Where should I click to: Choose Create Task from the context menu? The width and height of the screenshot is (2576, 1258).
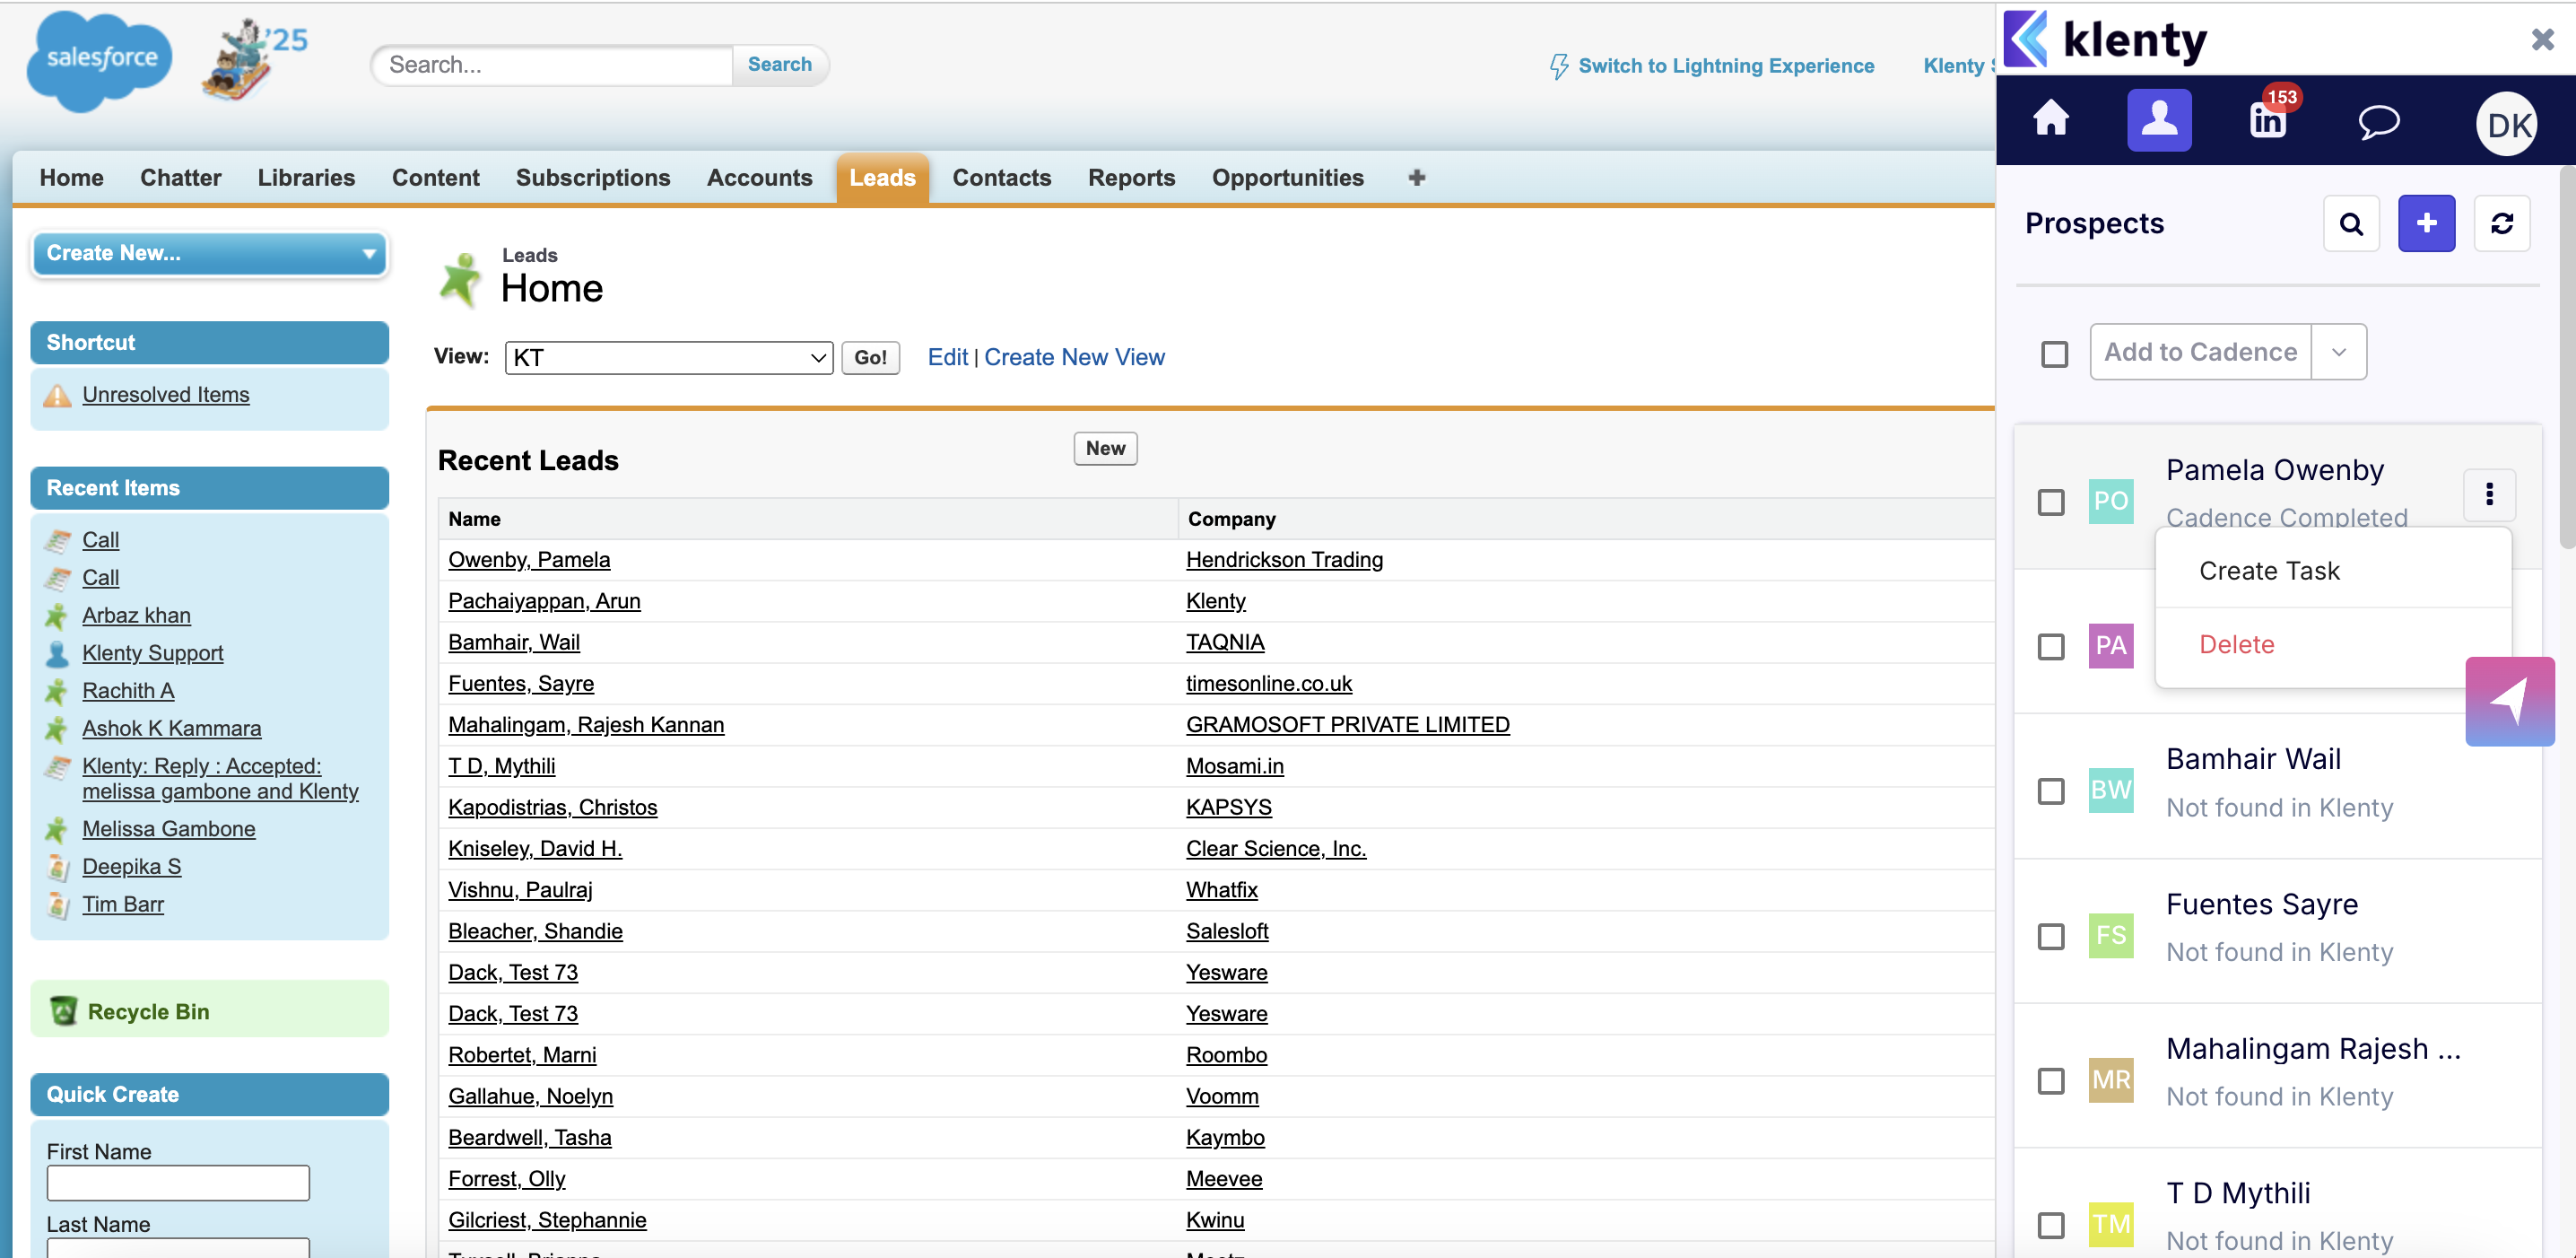2269,571
